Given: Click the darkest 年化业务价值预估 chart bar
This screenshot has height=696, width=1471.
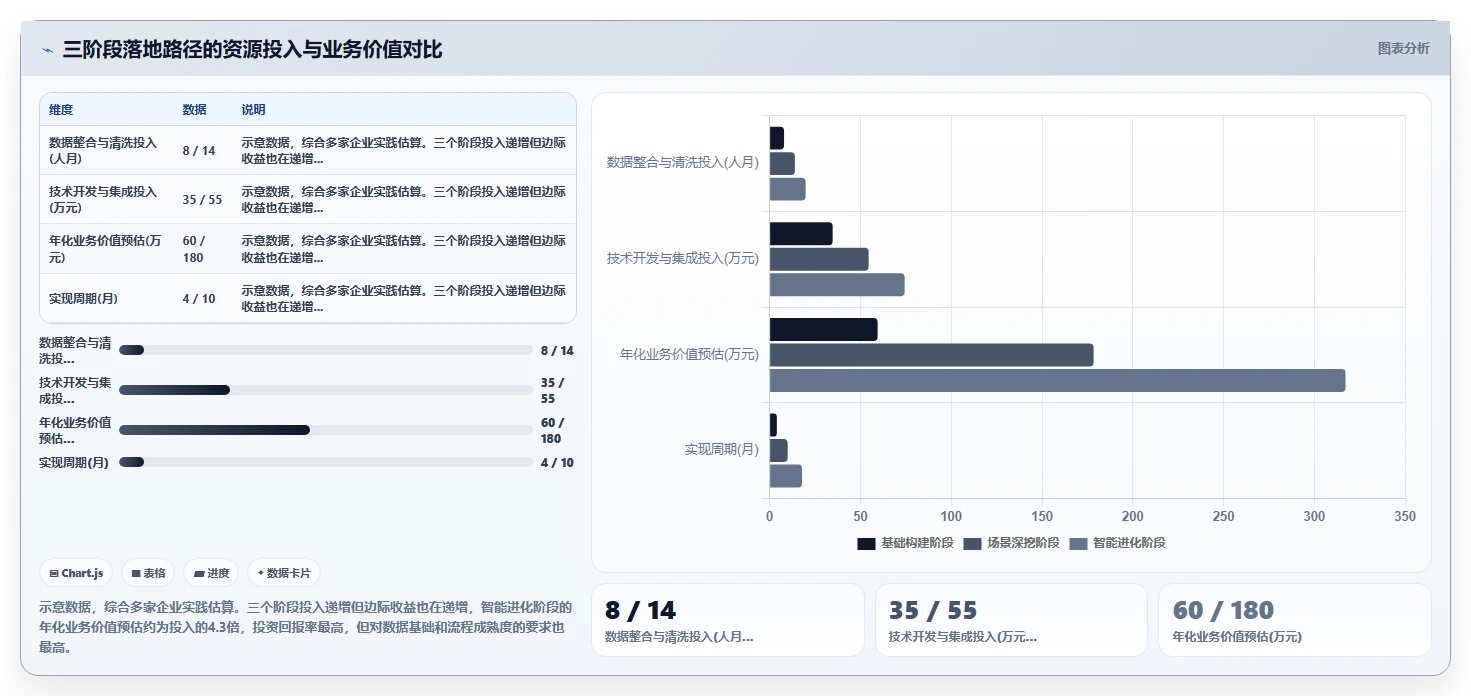Looking at the screenshot, I should [823, 329].
